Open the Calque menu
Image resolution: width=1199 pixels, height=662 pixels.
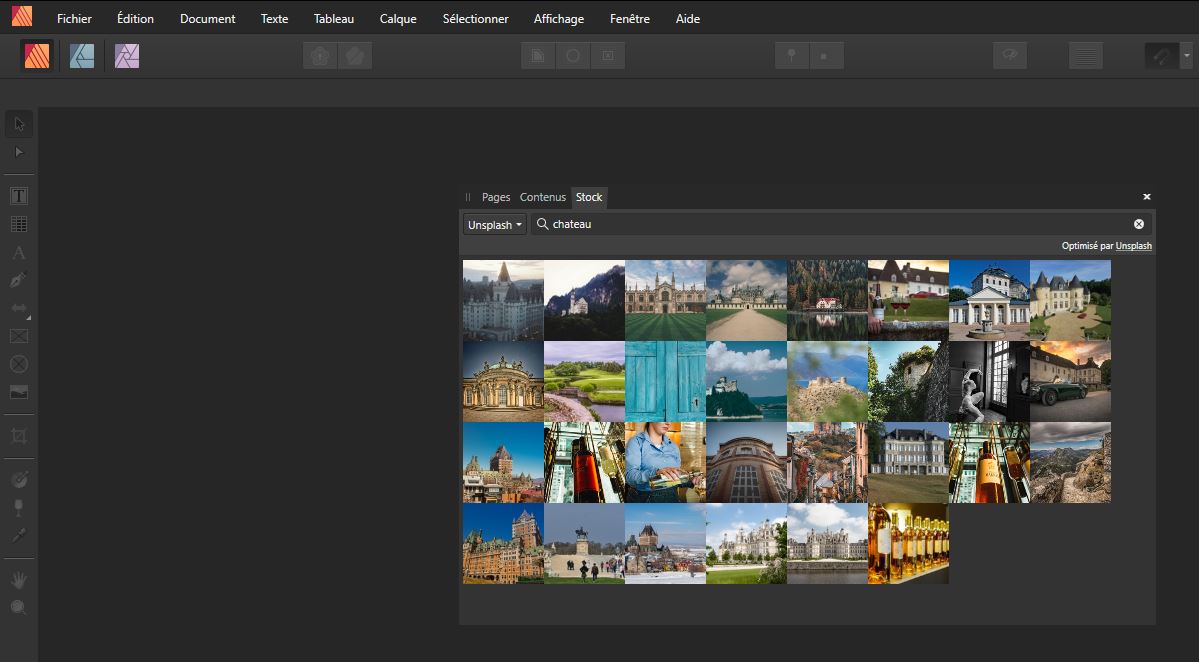[398, 18]
